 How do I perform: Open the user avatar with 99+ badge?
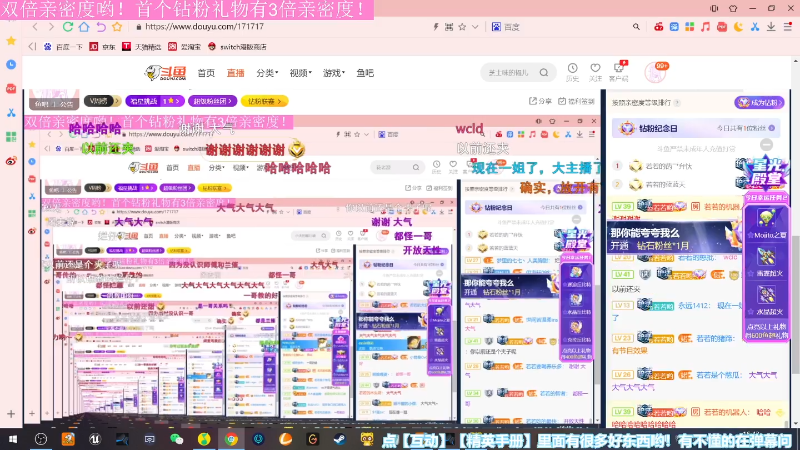point(656,72)
